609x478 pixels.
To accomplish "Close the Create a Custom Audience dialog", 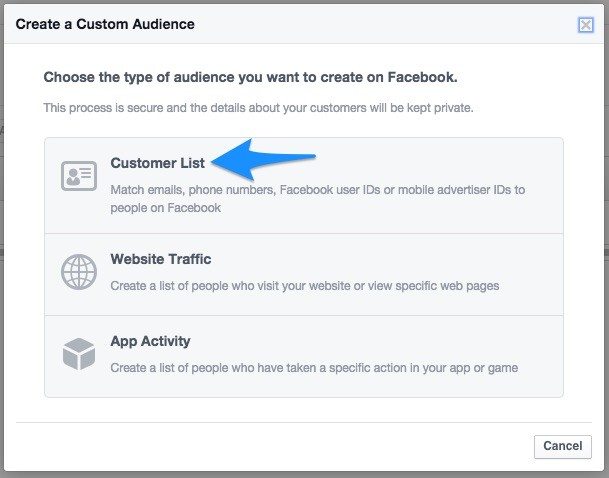I will click(x=586, y=25).
